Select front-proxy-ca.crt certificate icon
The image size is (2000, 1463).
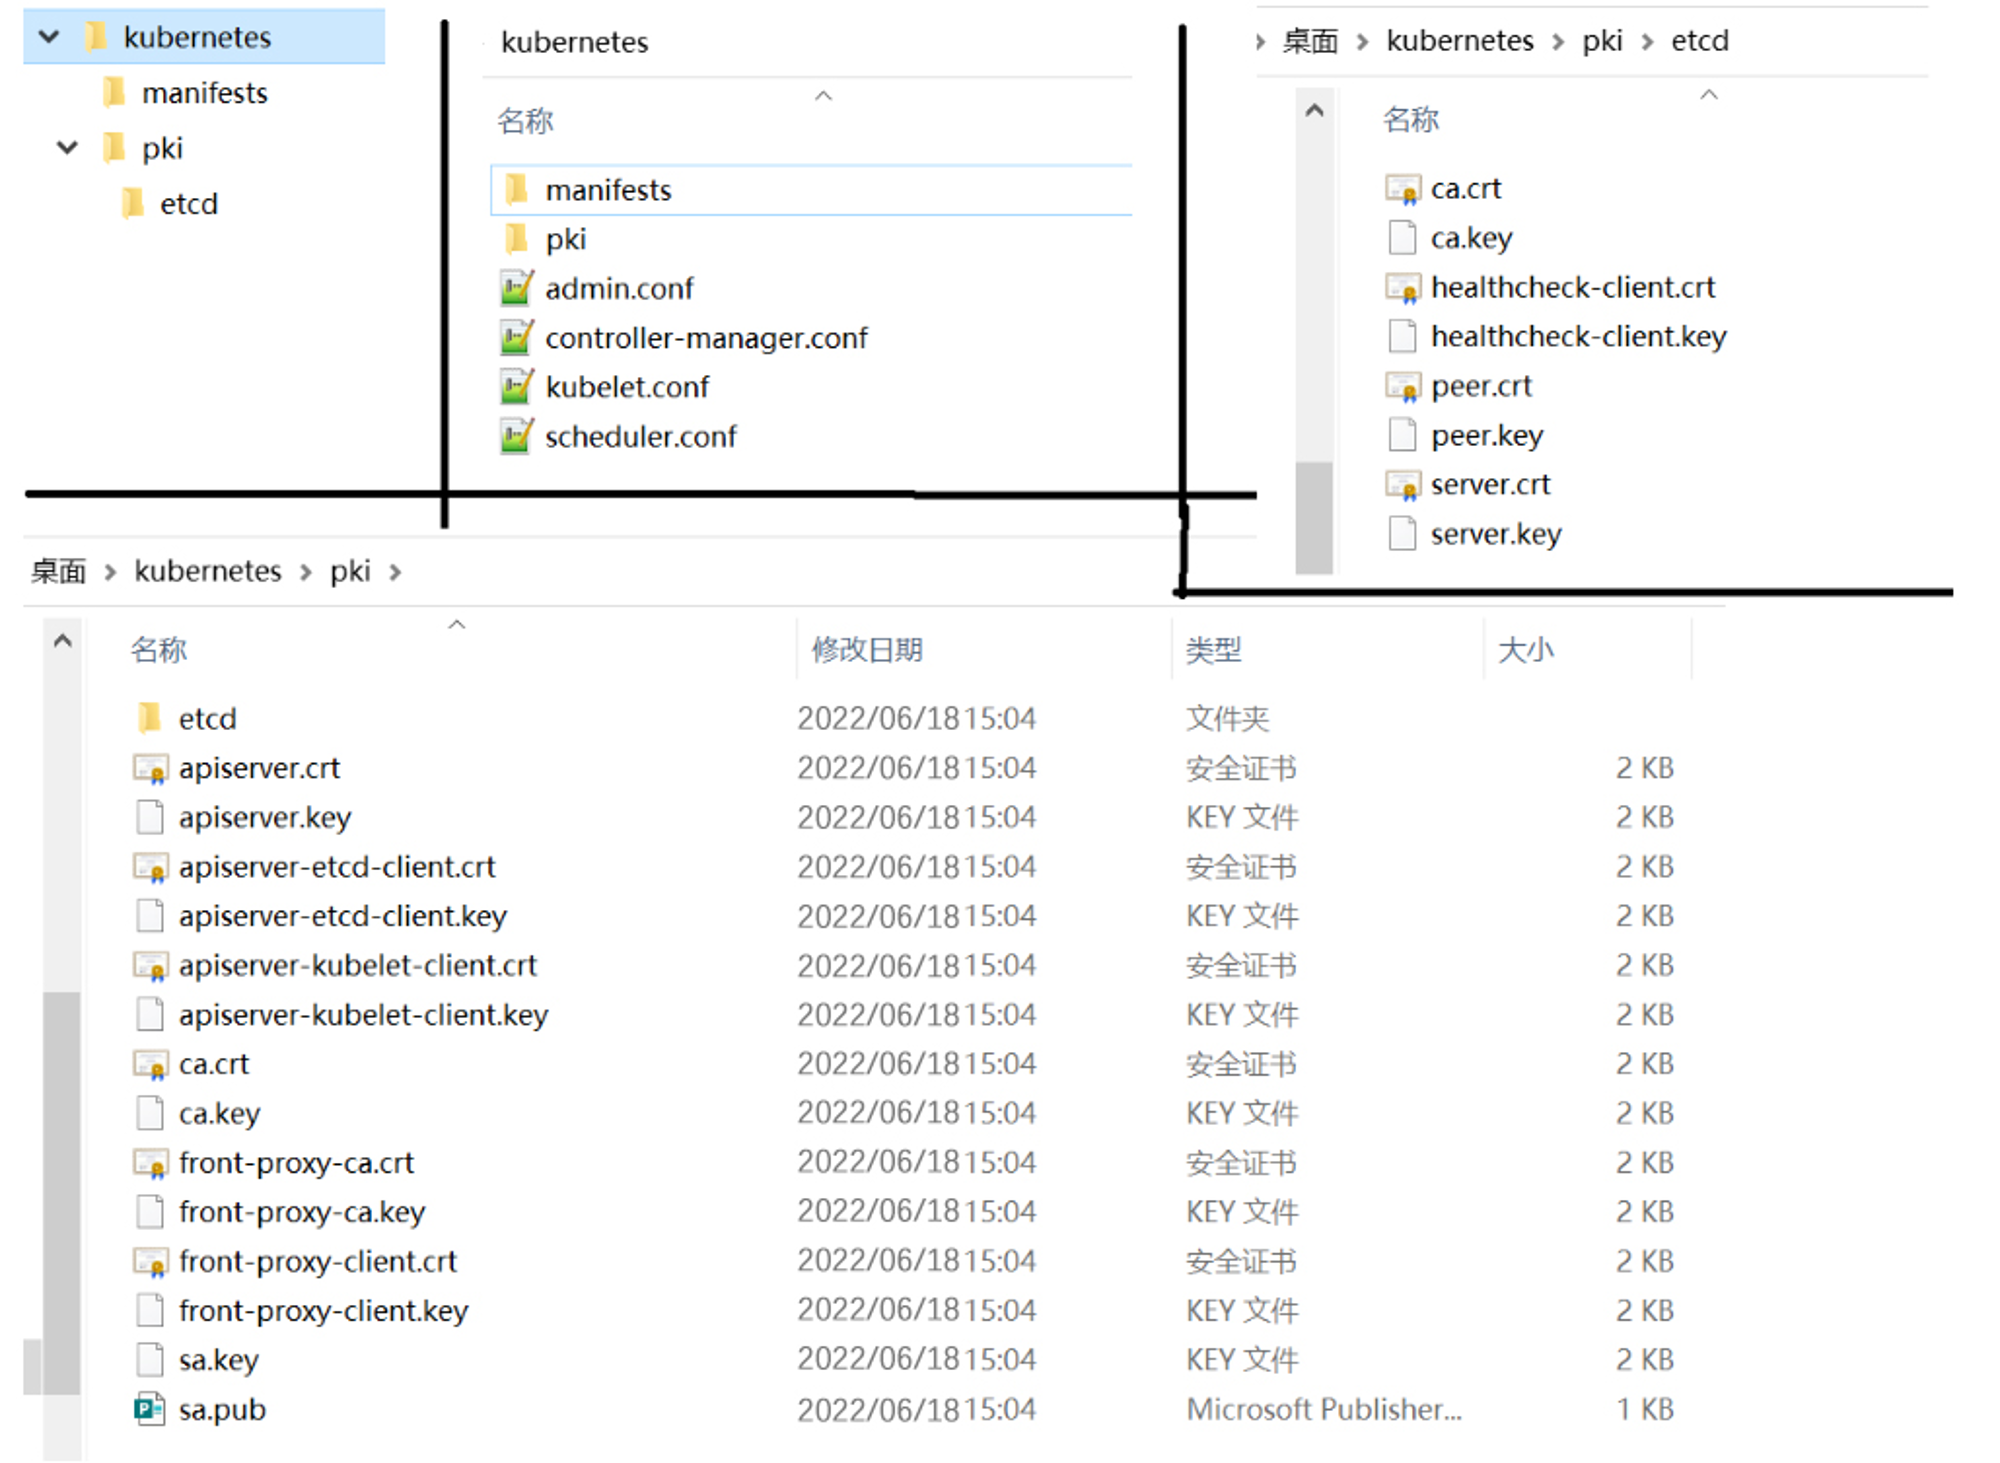click(x=150, y=1162)
